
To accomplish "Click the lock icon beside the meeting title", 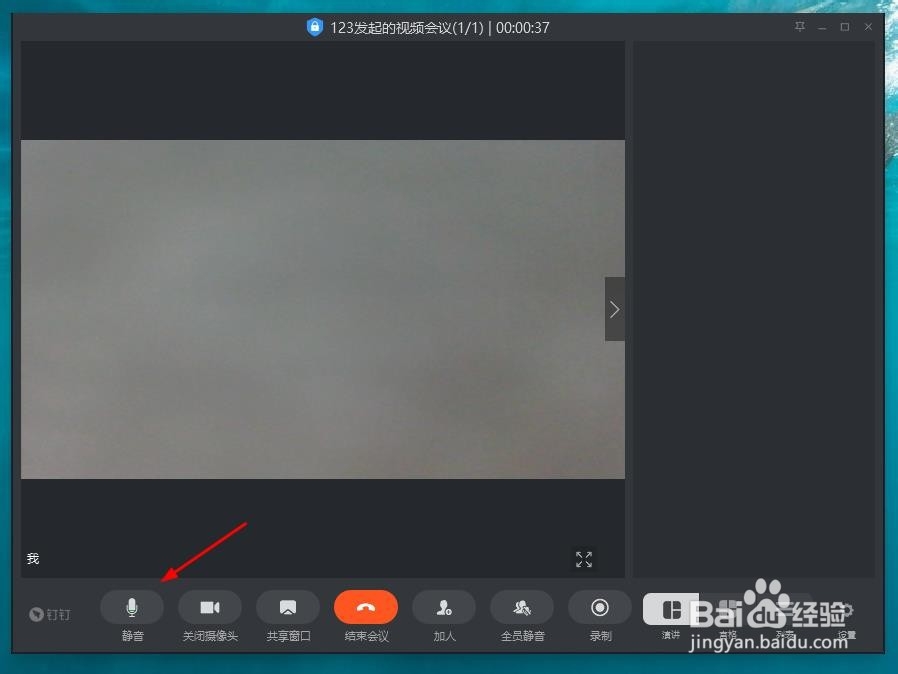I will (x=315, y=27).
